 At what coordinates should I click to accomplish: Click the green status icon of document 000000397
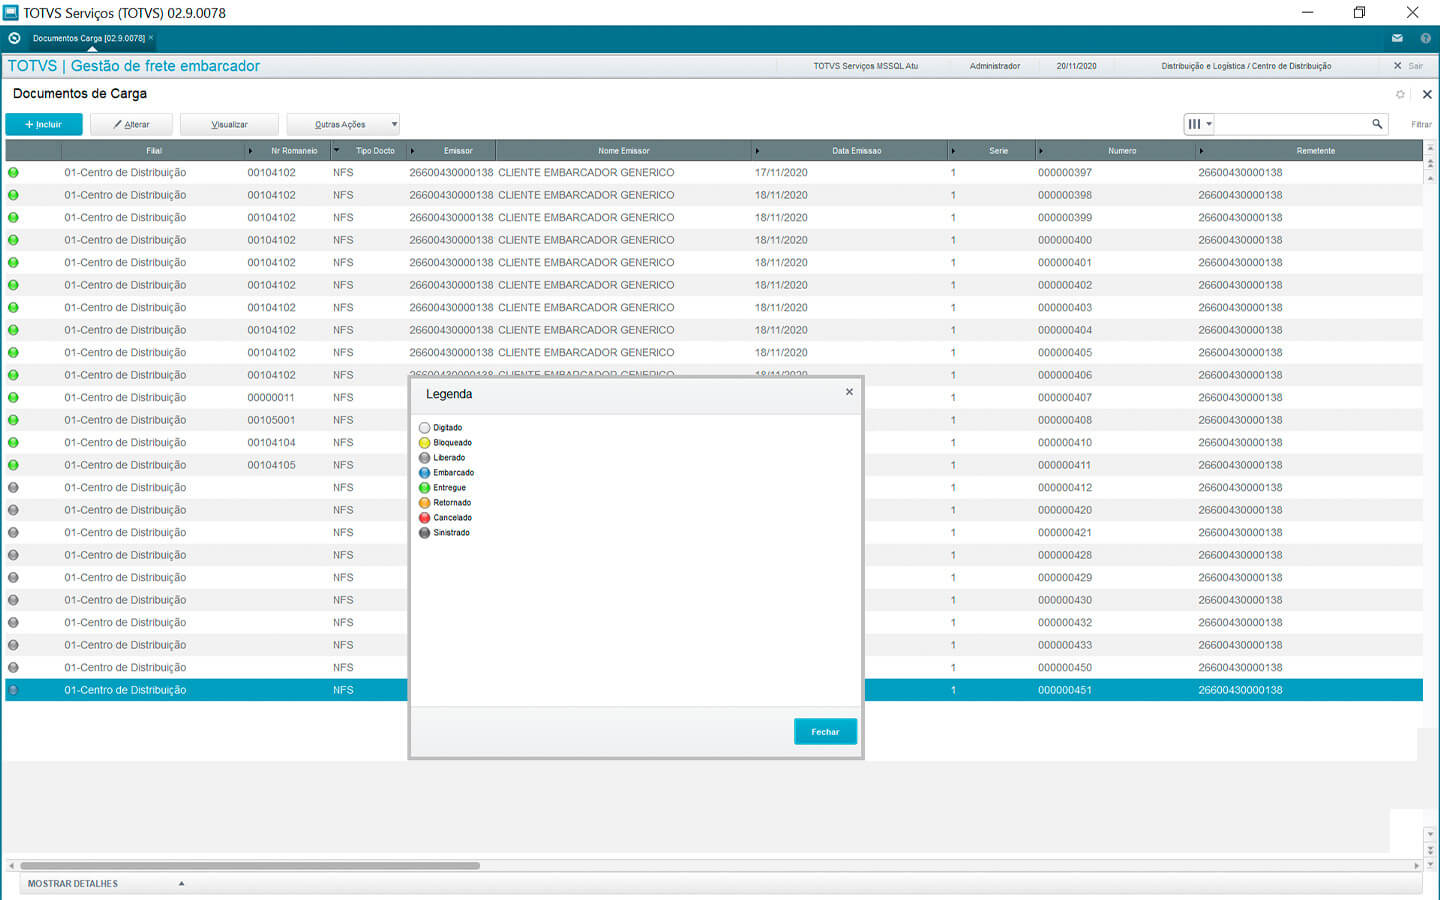click(13, 172)
